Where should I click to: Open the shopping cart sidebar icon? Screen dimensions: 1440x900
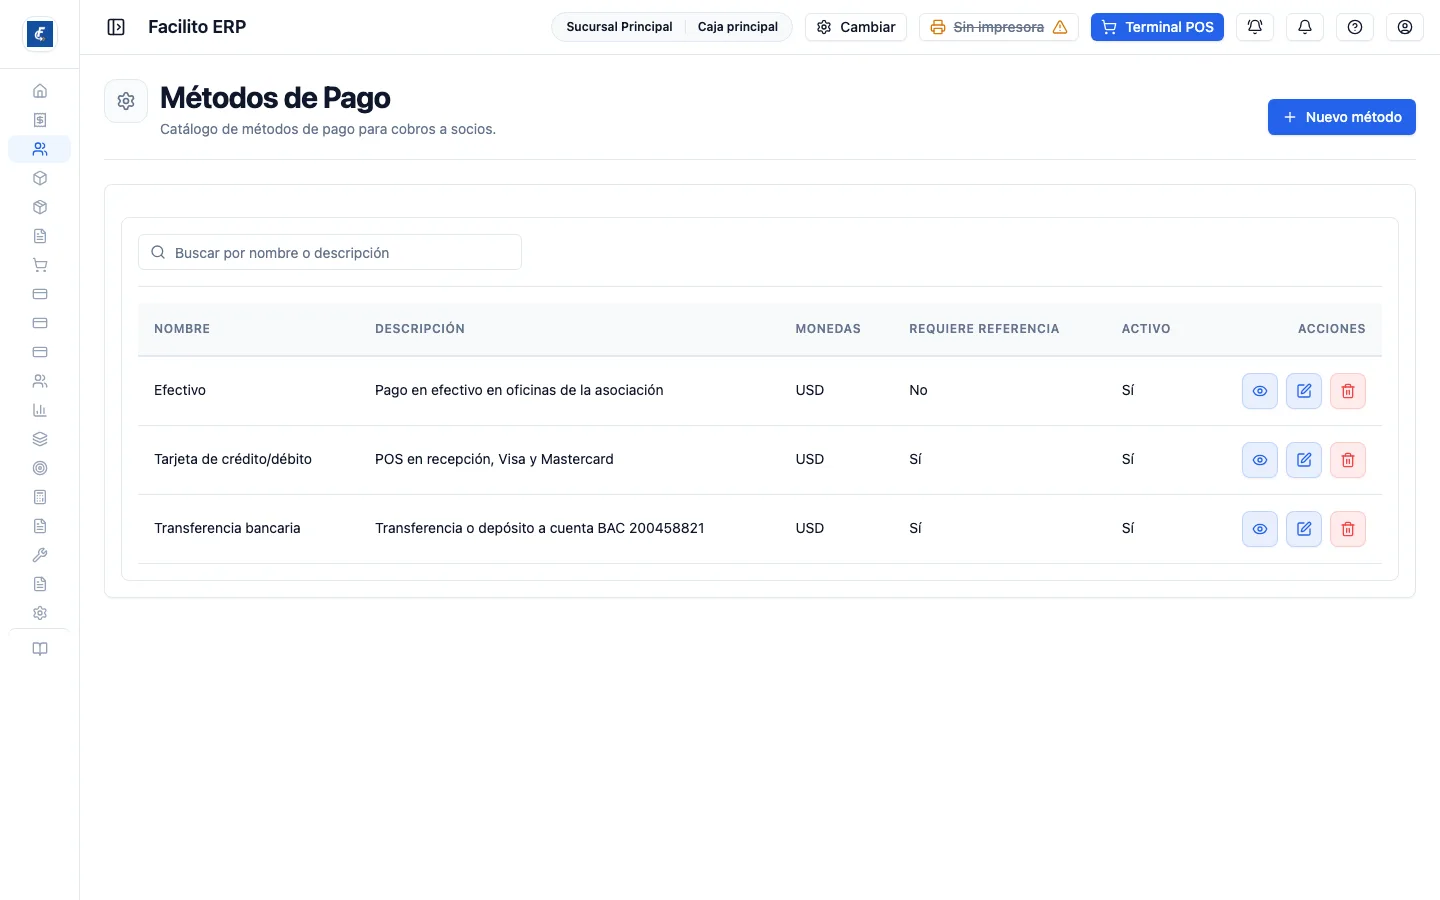point(40,265)
